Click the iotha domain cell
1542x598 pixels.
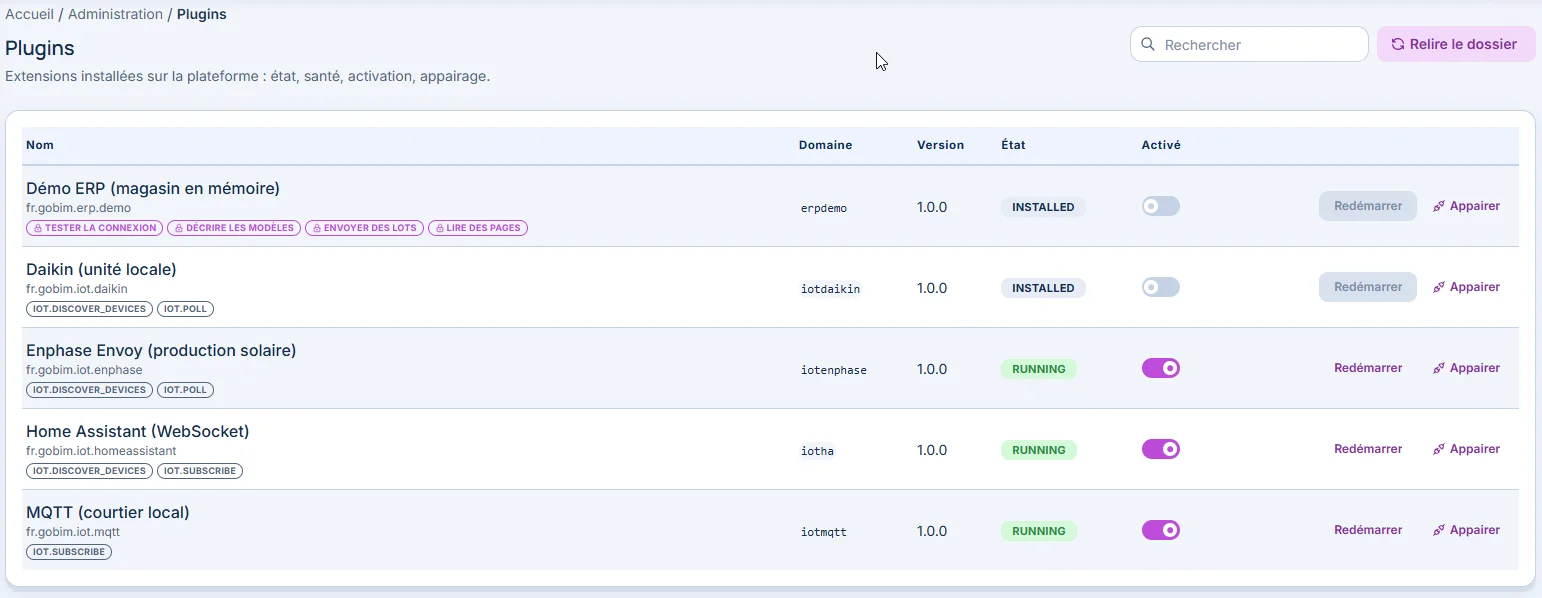click(x=817, y=451)
